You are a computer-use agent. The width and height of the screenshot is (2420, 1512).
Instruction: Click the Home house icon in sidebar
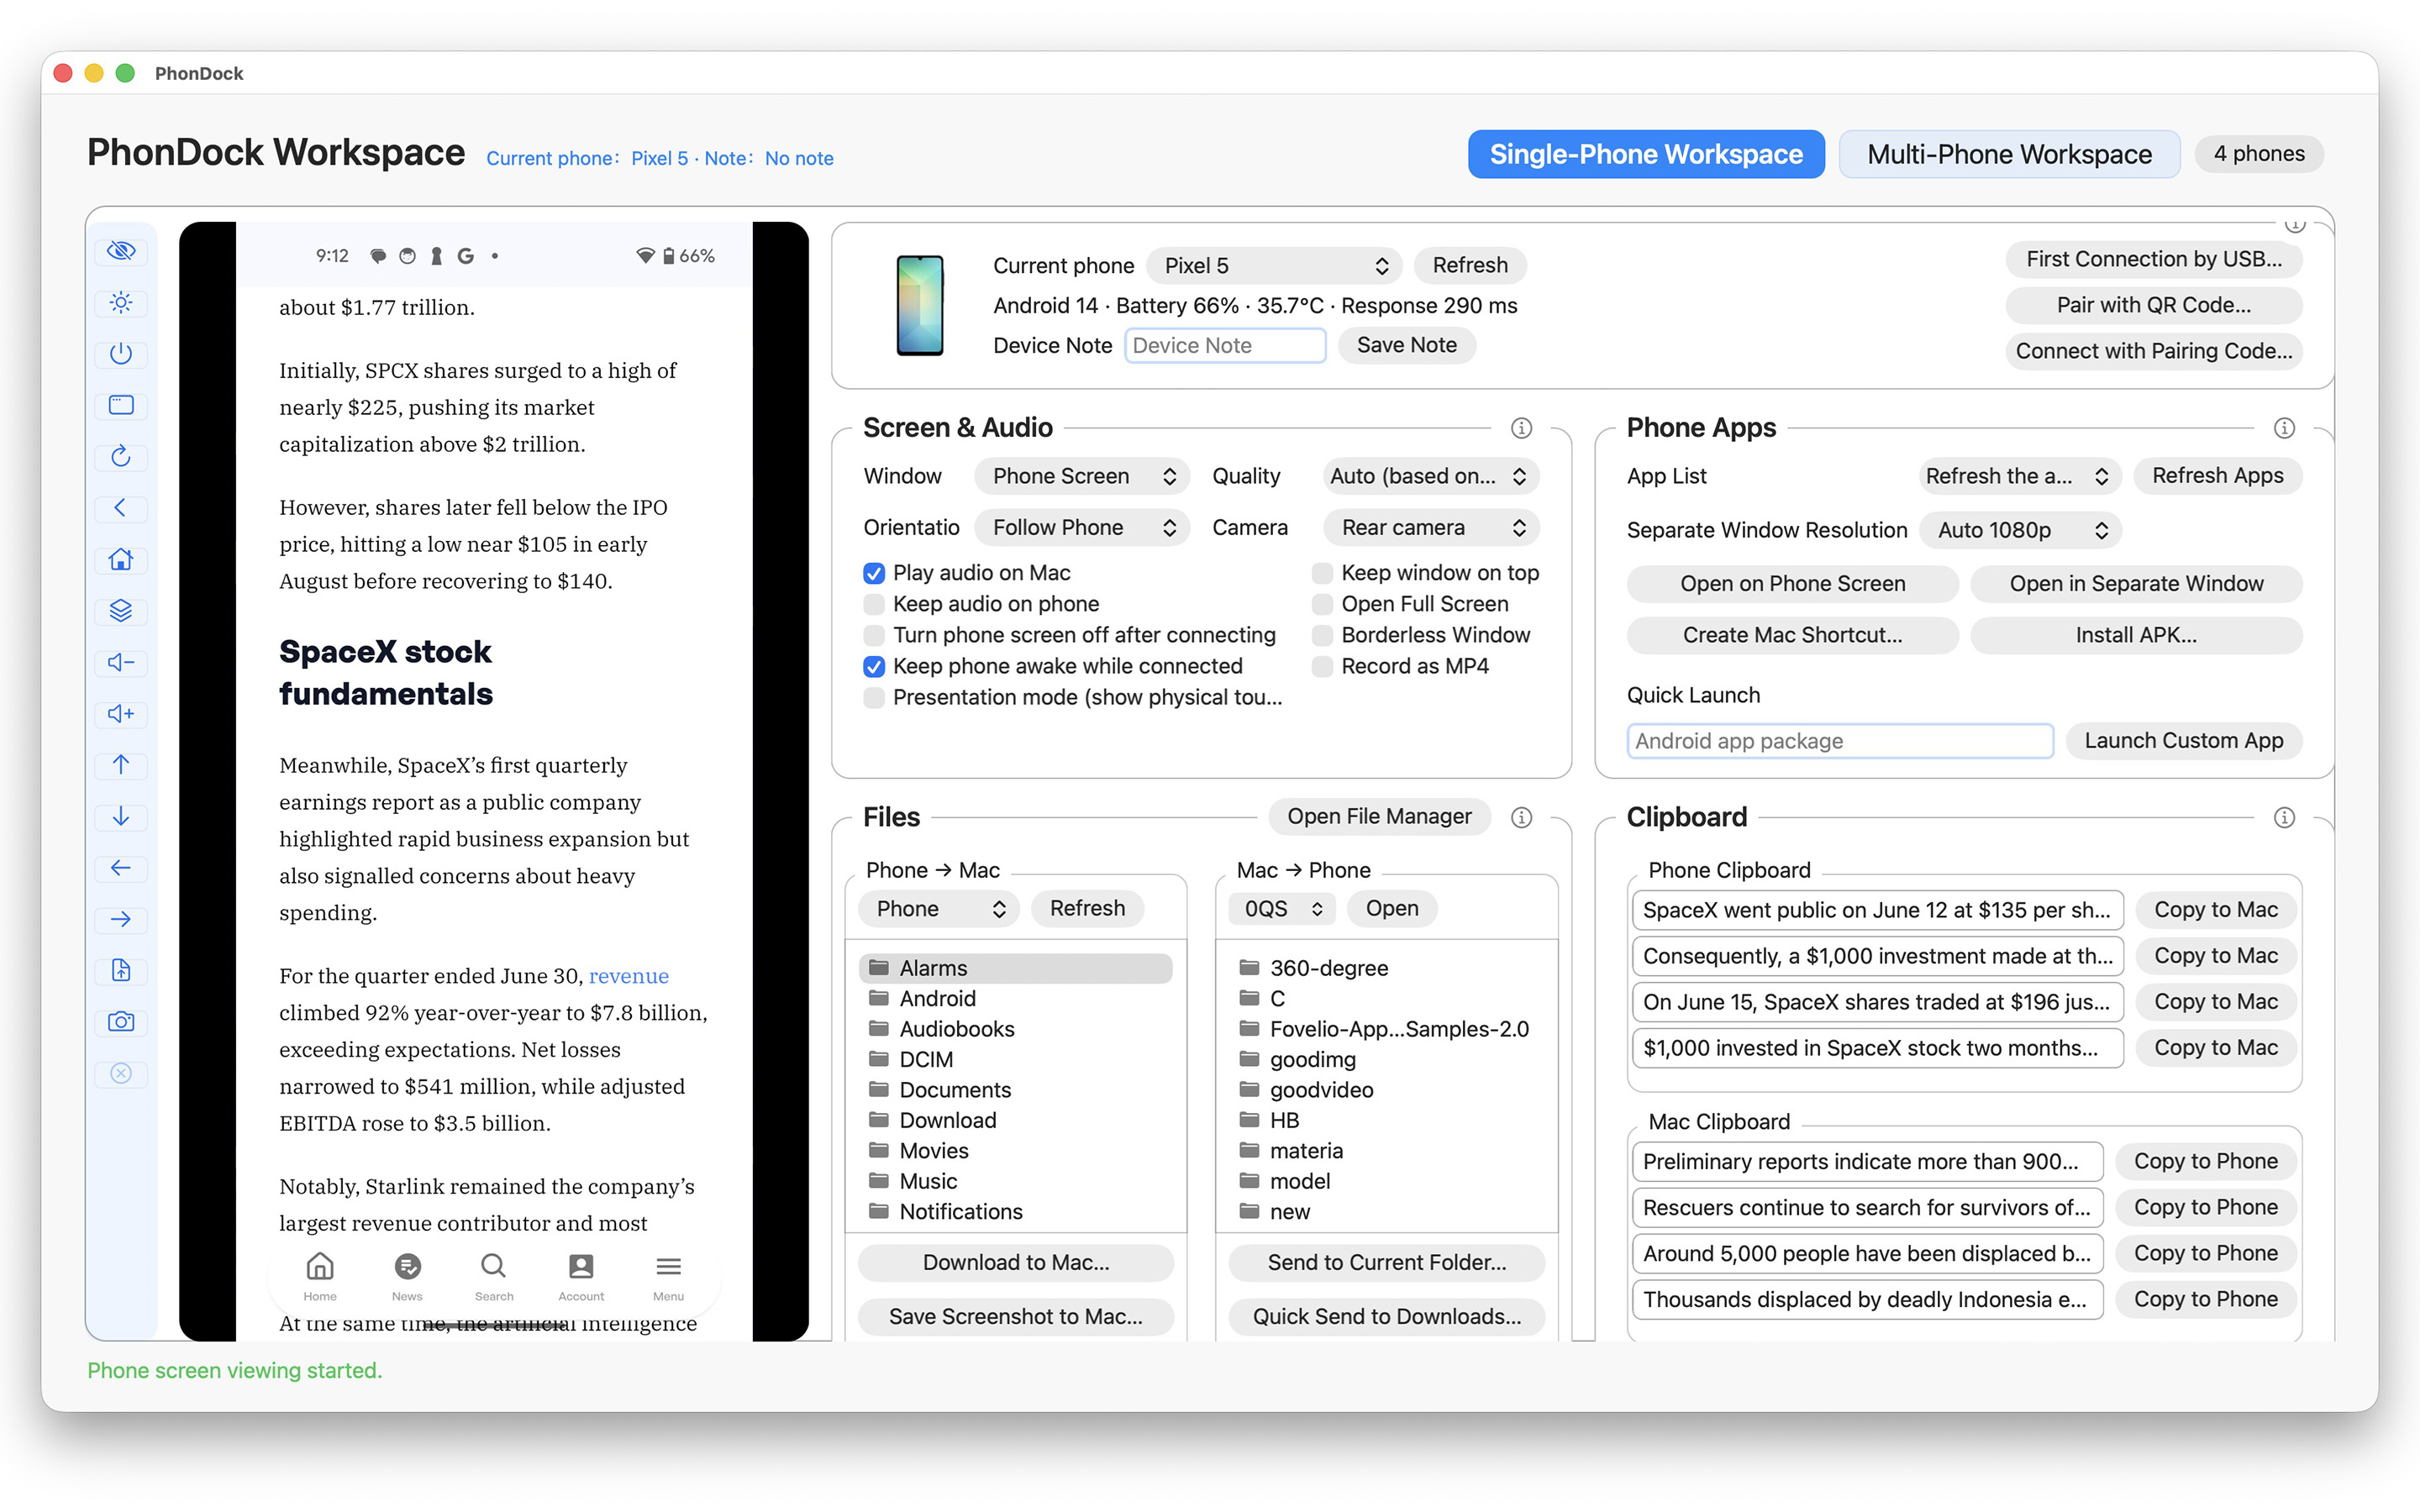(121, 559)
